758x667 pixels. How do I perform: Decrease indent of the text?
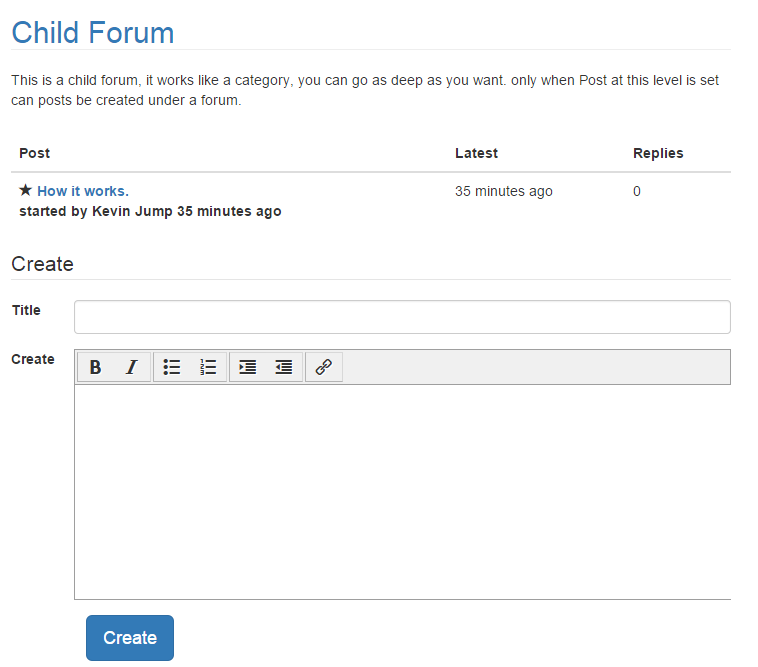tap(284, 367)
